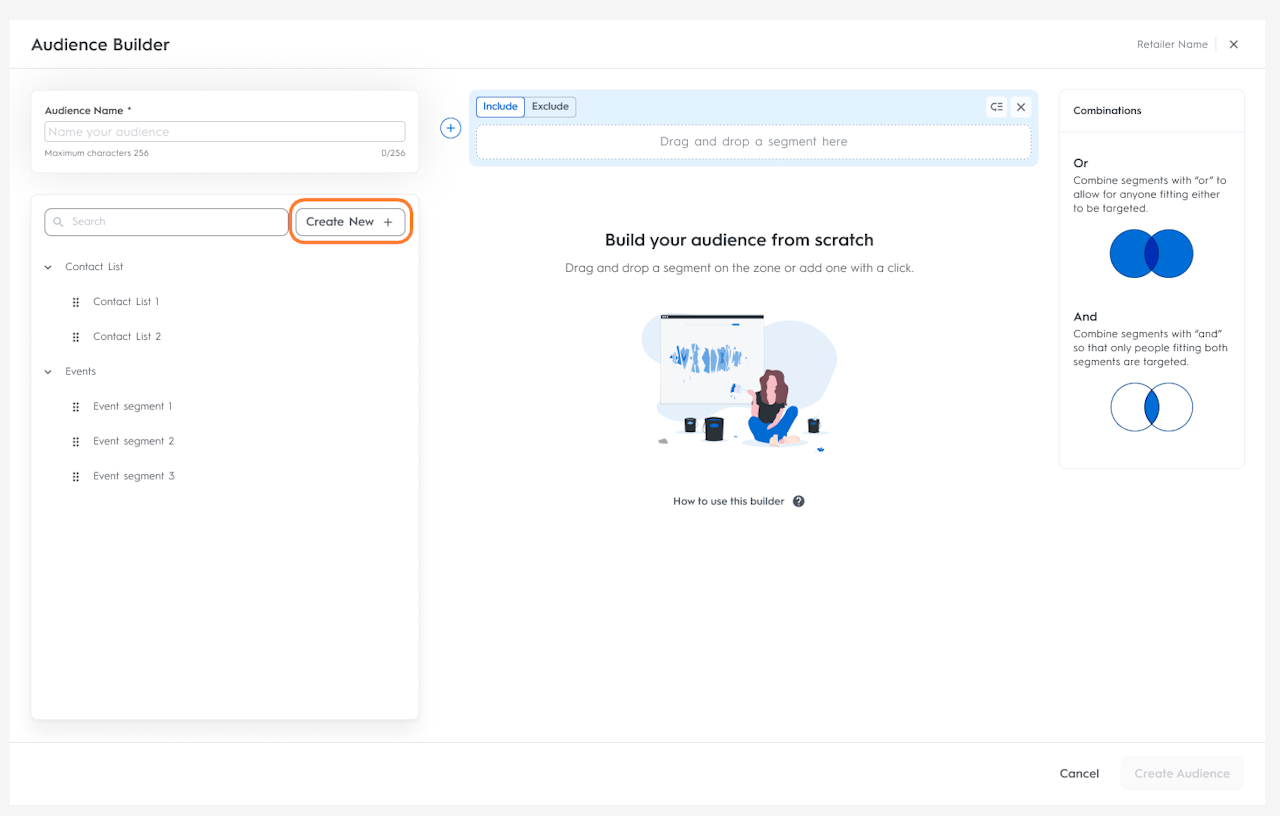Select the Event segment 2 item
This screenshot has width=1280, height=816.
[x=134, y=441]
